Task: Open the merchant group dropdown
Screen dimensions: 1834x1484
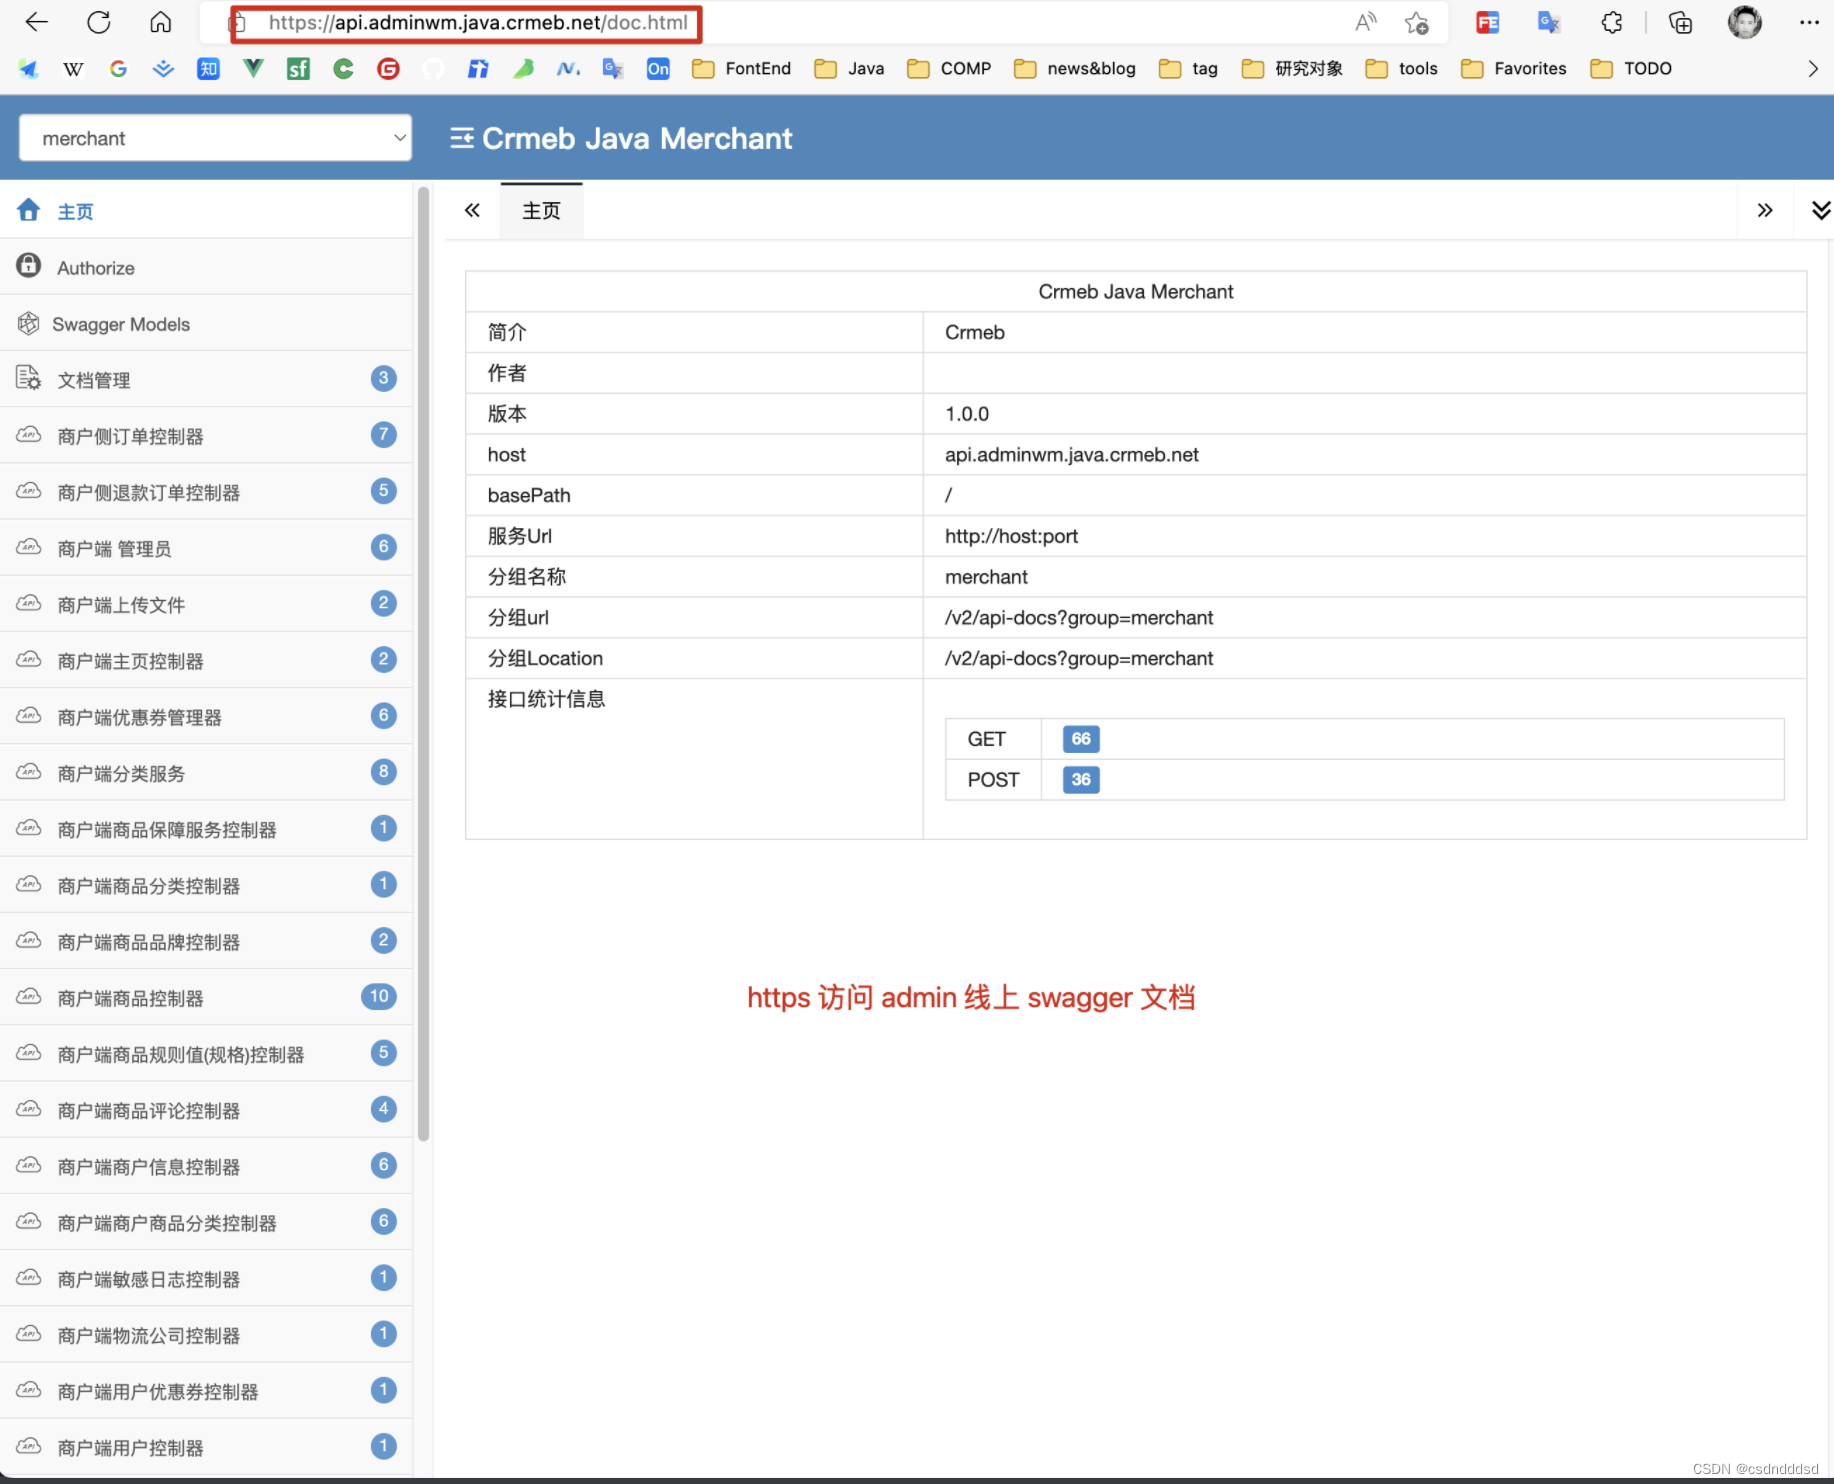Action: (215, 138)
